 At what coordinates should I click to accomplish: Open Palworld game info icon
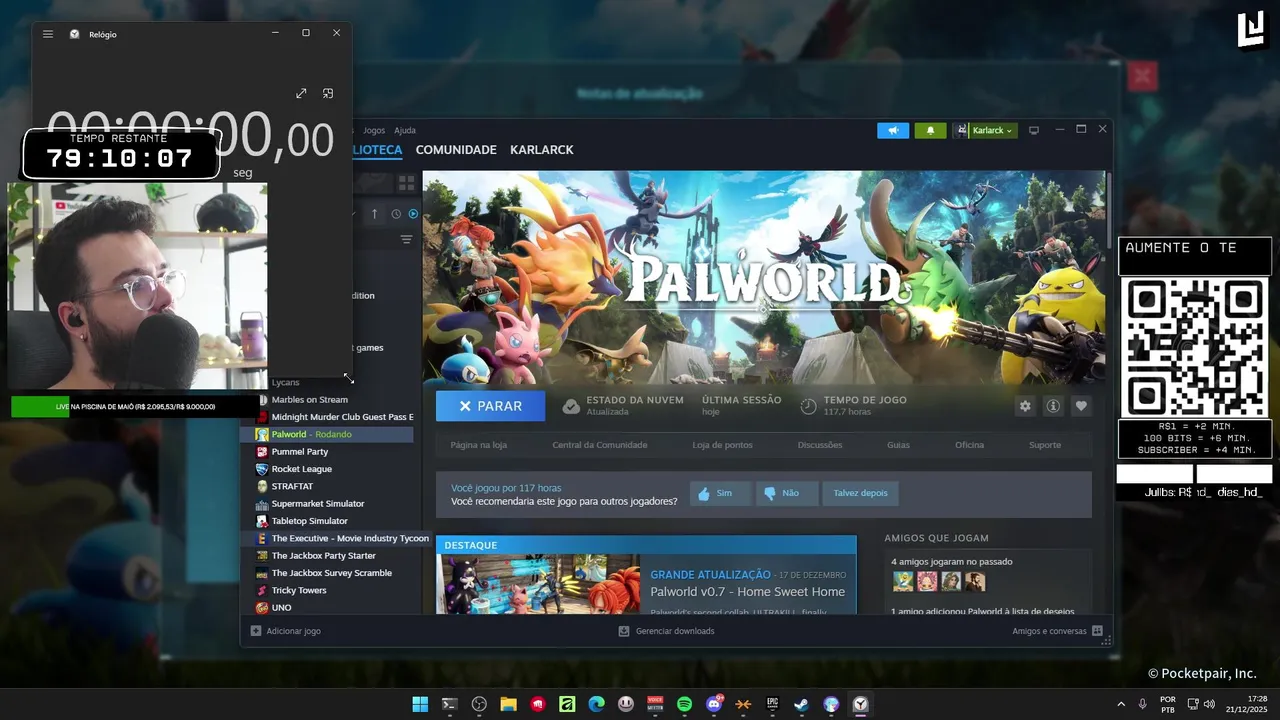pyautogui.click(x=1053, y=406)
